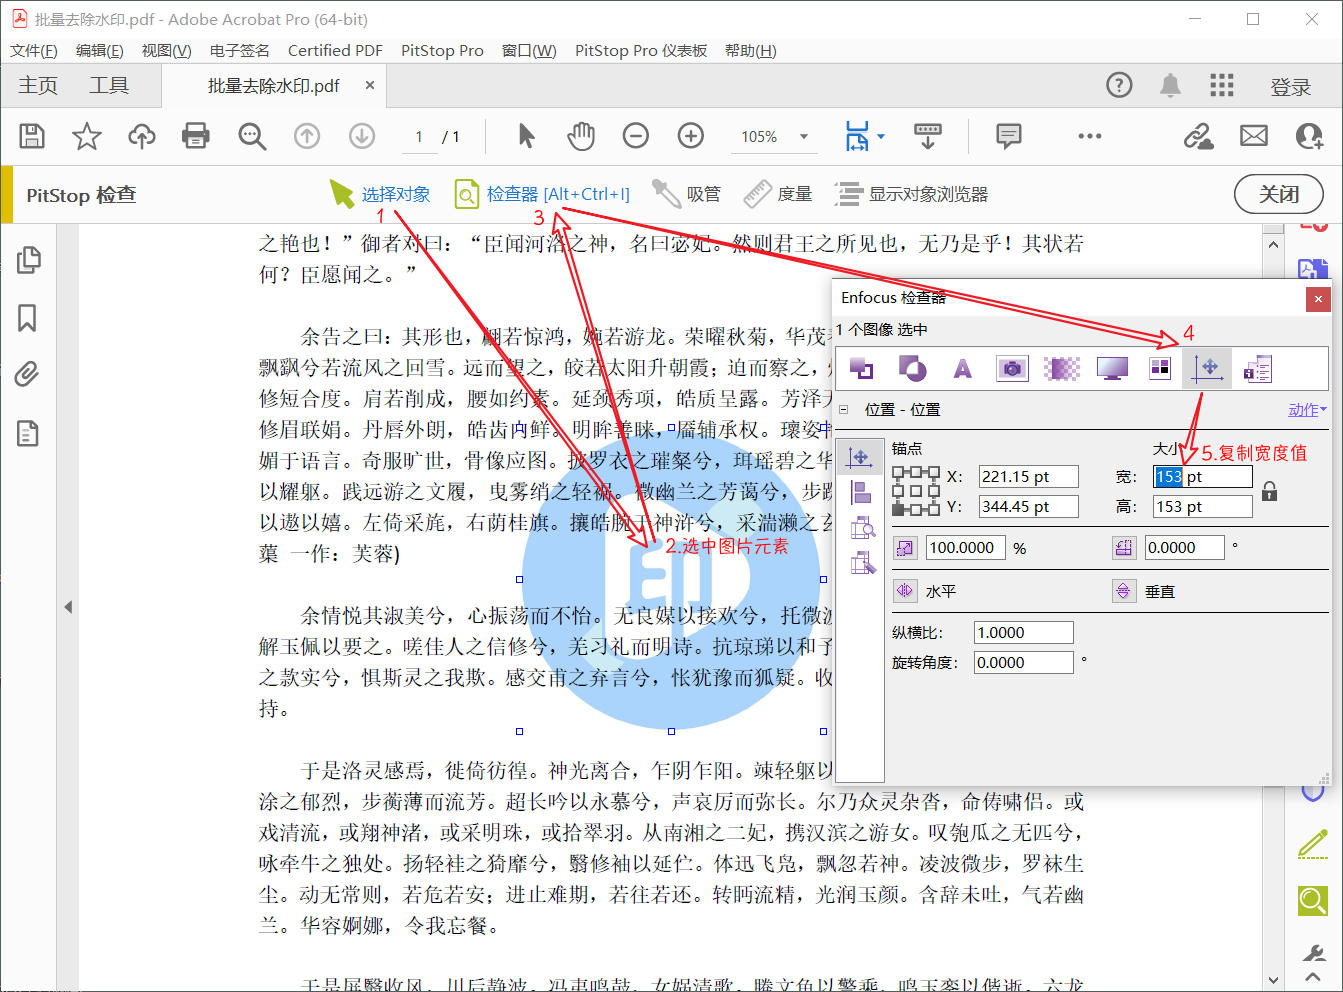Screen dimensions: 1343x992
Task: Select the 度量 measure tool
Action: tap(778, 194)
